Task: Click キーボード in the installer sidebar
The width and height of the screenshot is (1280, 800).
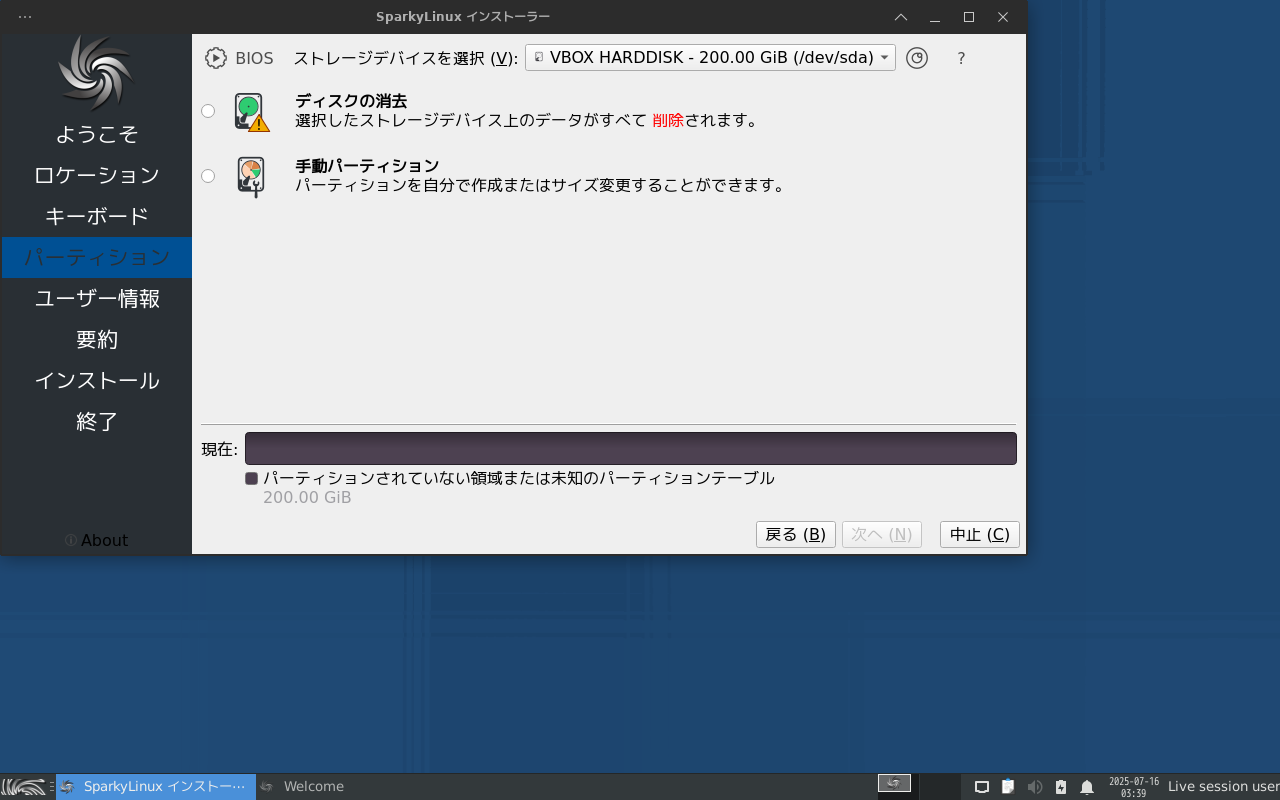Action: pyautogui.click(x=96, y=216)
